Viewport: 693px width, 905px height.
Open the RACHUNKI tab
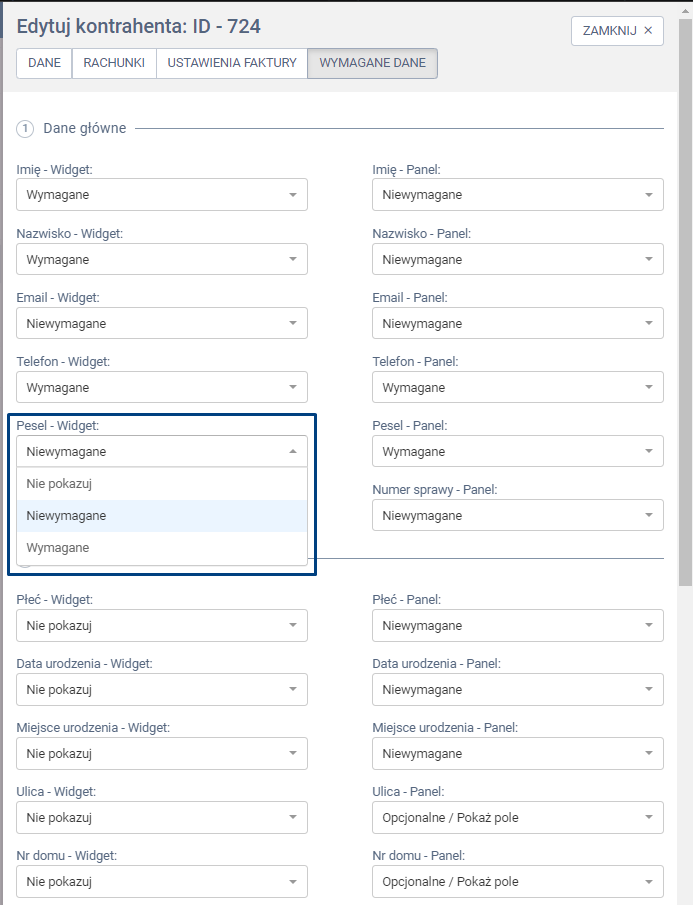(x=114, y=63)
